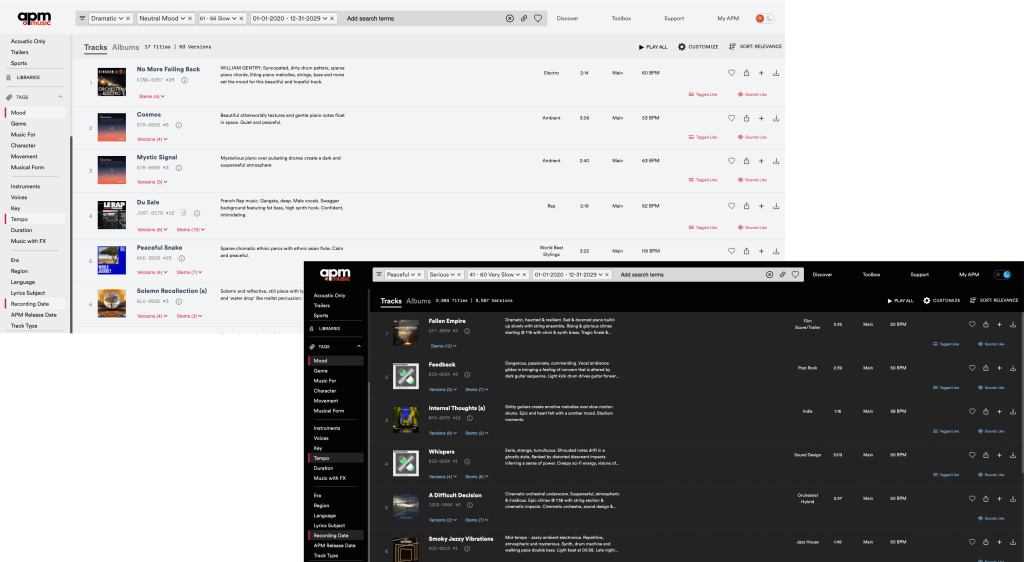Add Peaceful Snake with plus icon
This screenshot has height=562, width=1024.
click(761, 251)
